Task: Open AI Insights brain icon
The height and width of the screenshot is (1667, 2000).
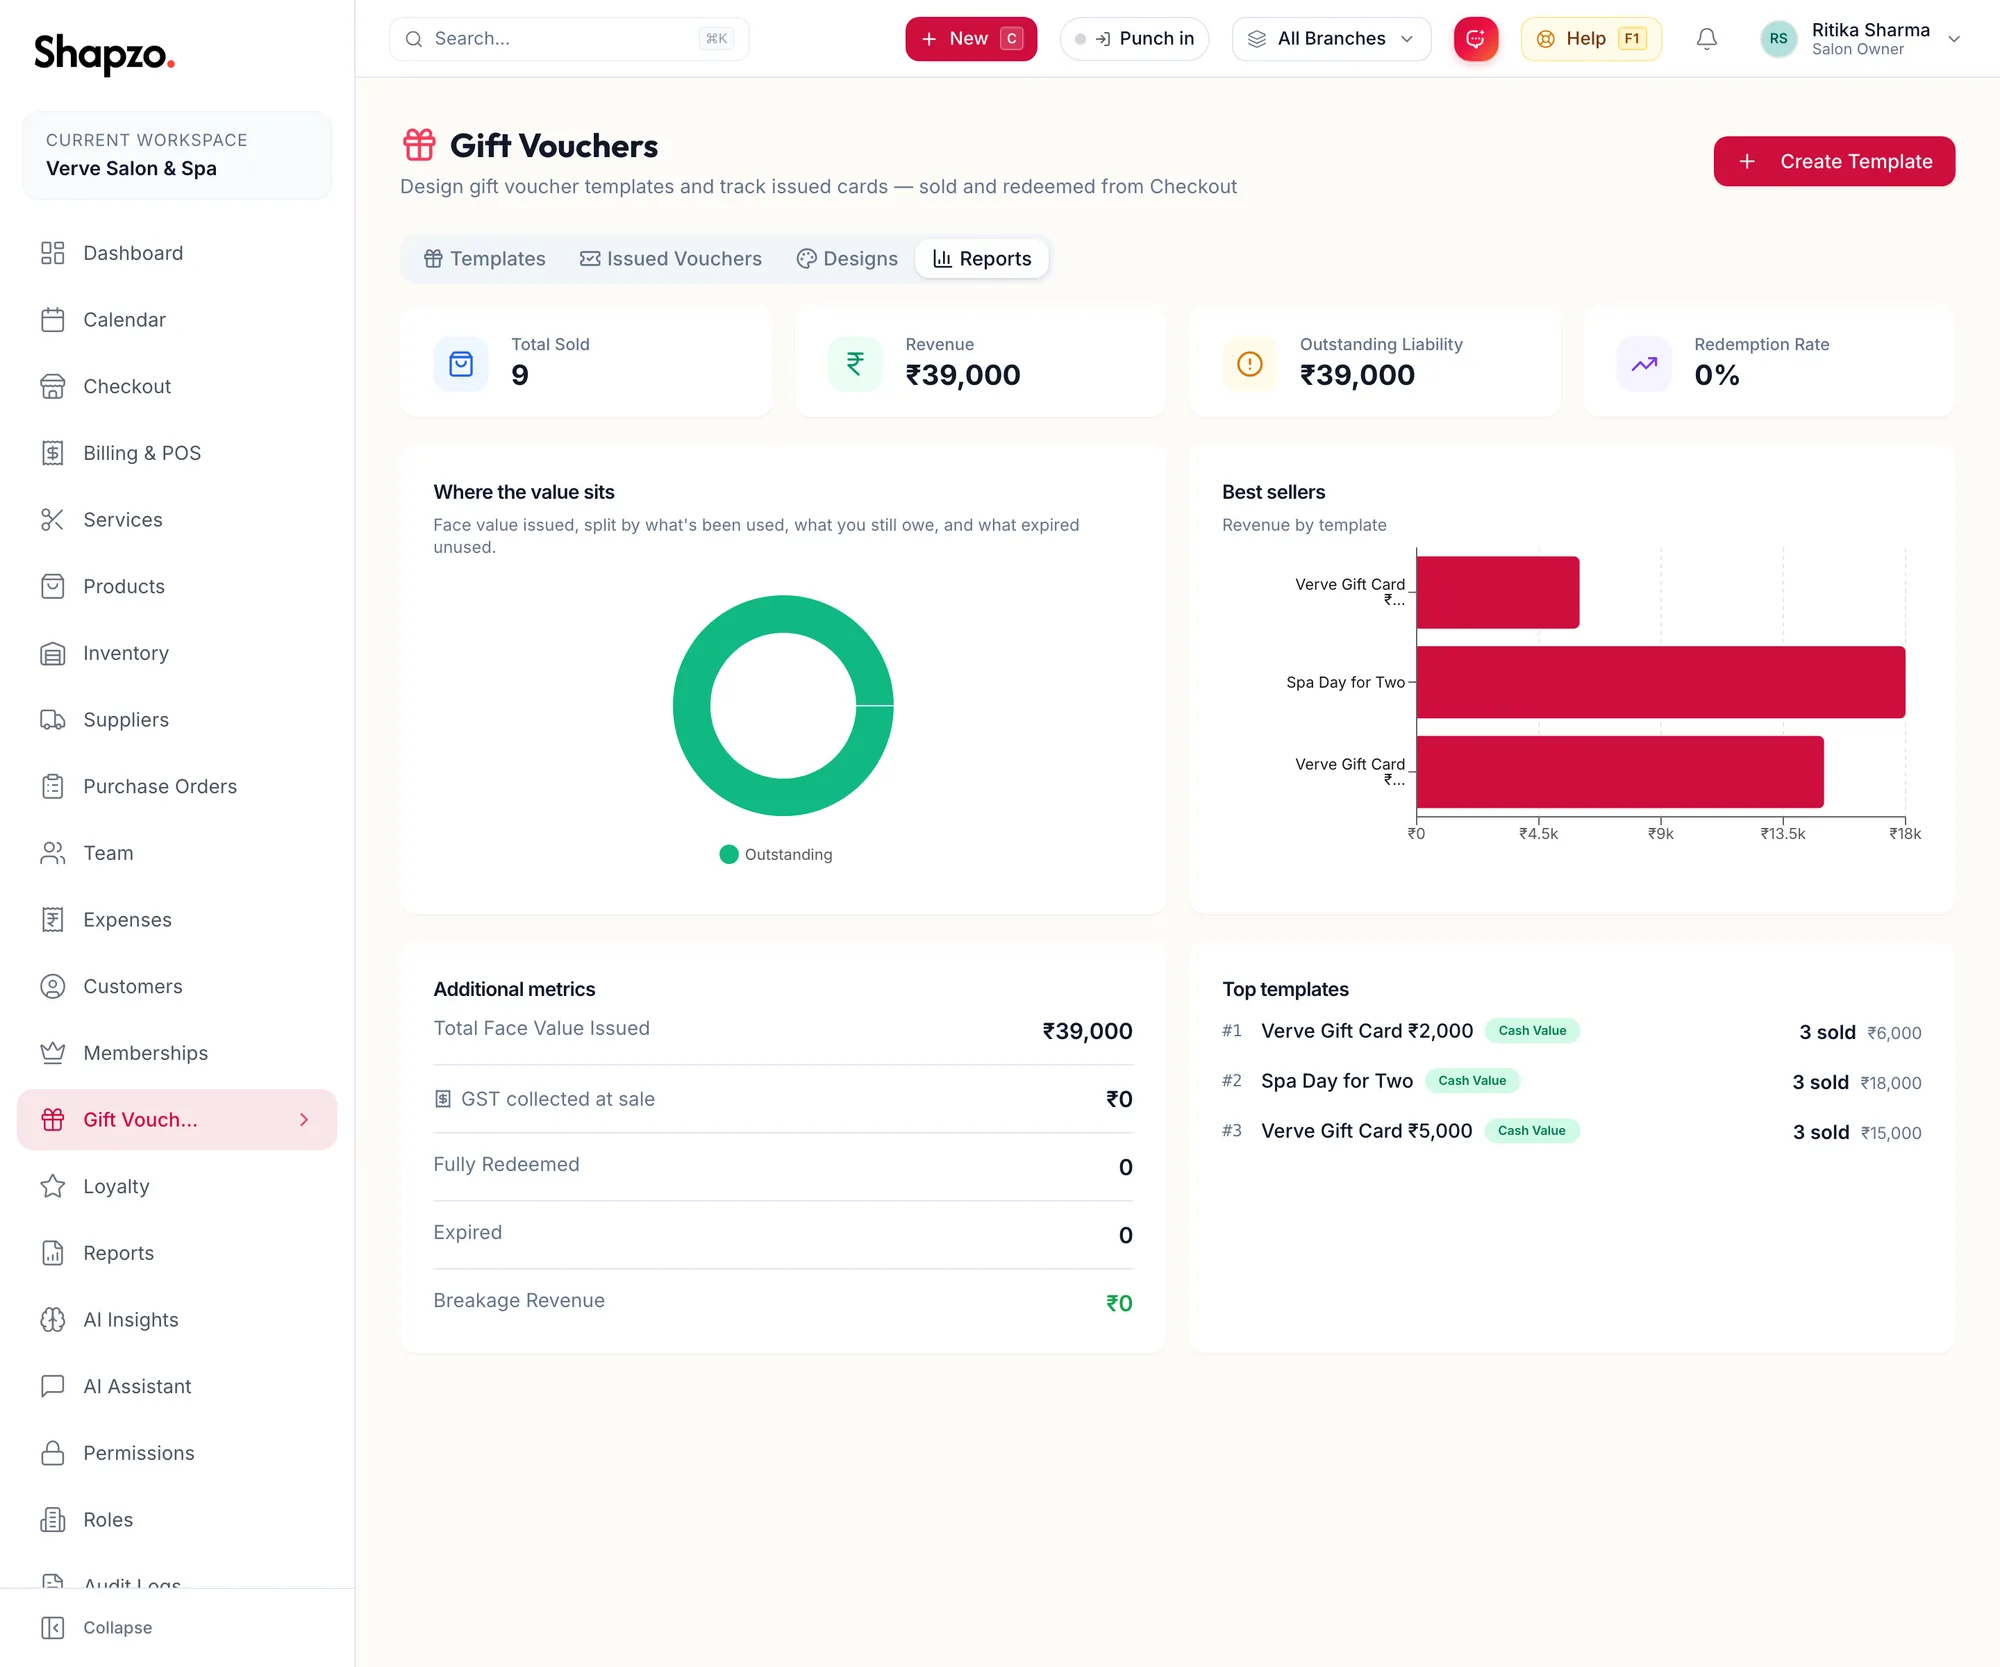Action: point(52,1320)
